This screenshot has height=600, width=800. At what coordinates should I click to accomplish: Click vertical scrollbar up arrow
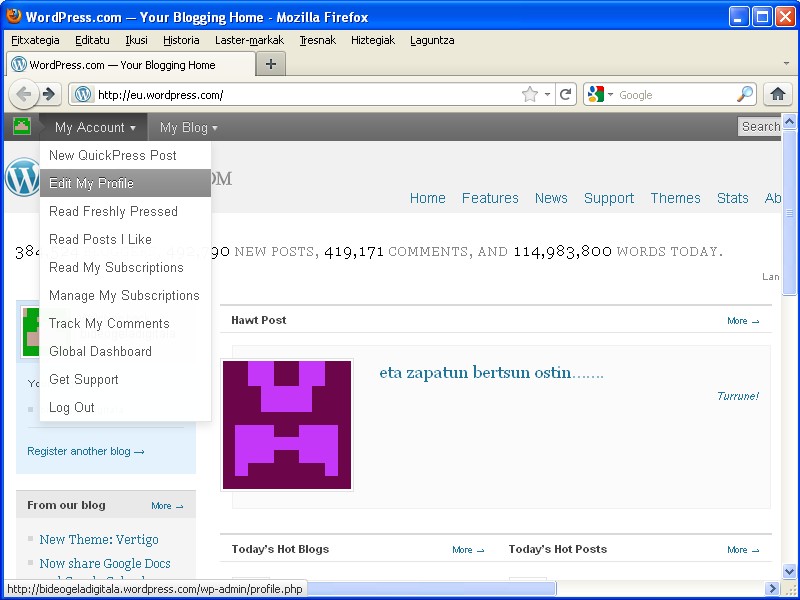coord(789,121)
